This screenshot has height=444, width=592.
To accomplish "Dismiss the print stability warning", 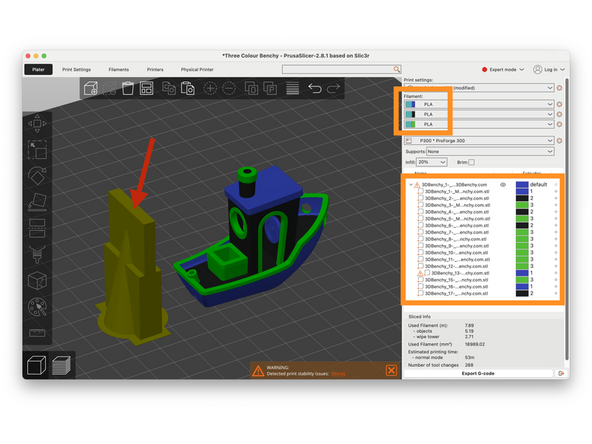I will click(x=392, y=370).
